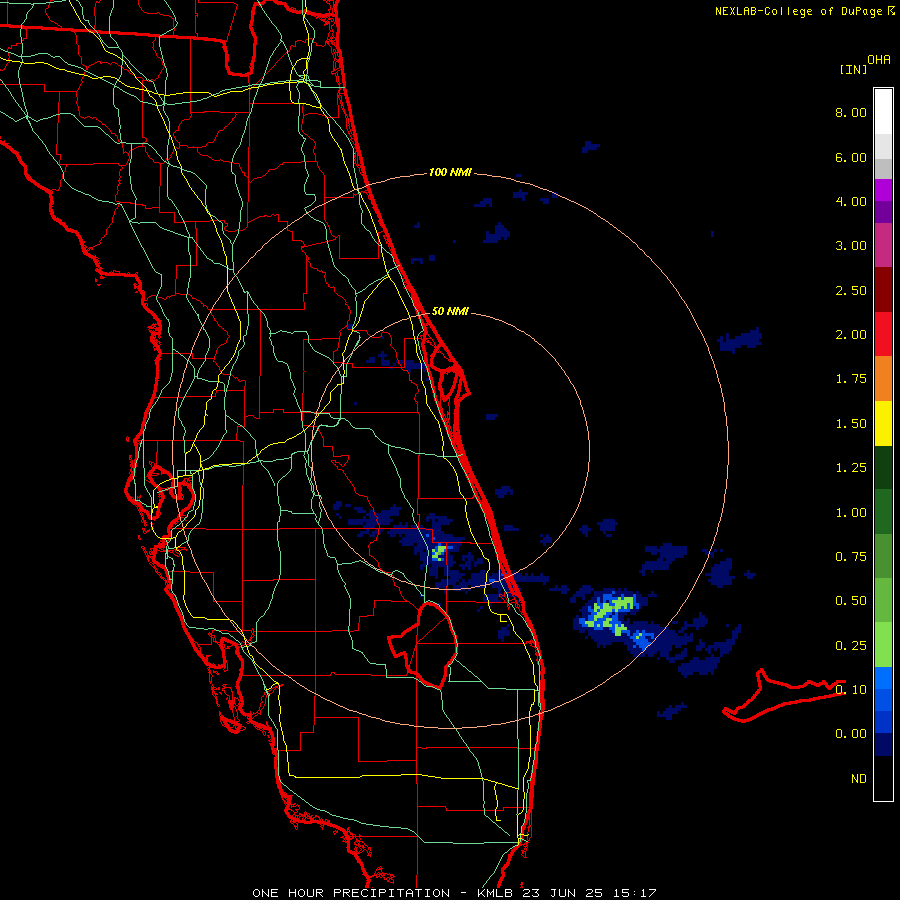
Task: Click the 0.25 legend value
Action: 851,646
